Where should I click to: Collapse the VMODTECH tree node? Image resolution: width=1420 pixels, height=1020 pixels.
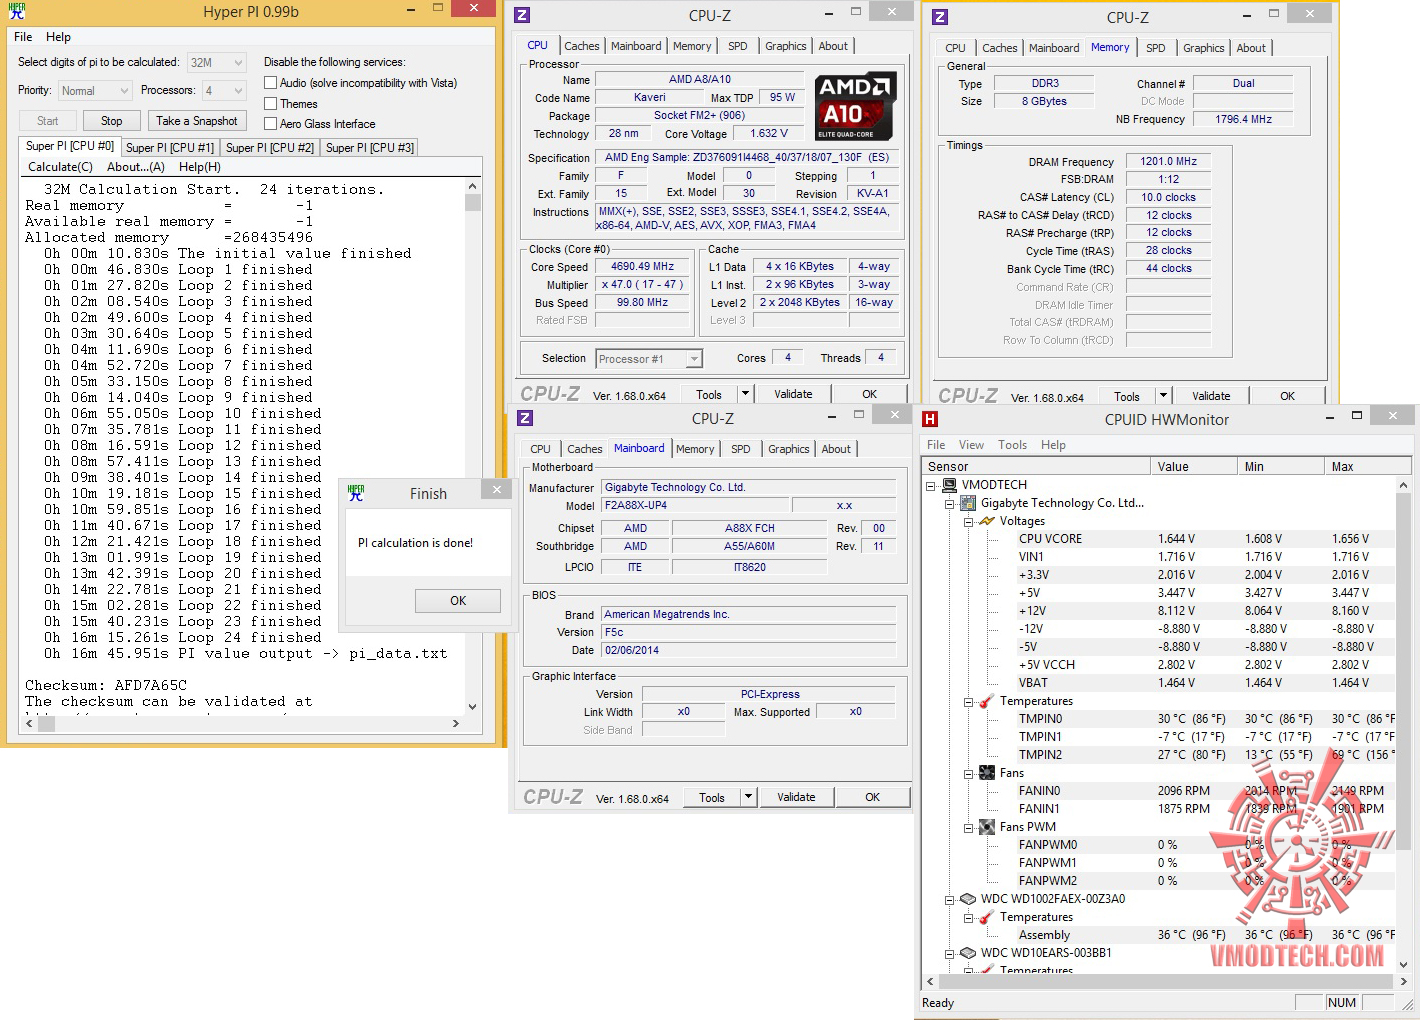click(x=930, y=486)
